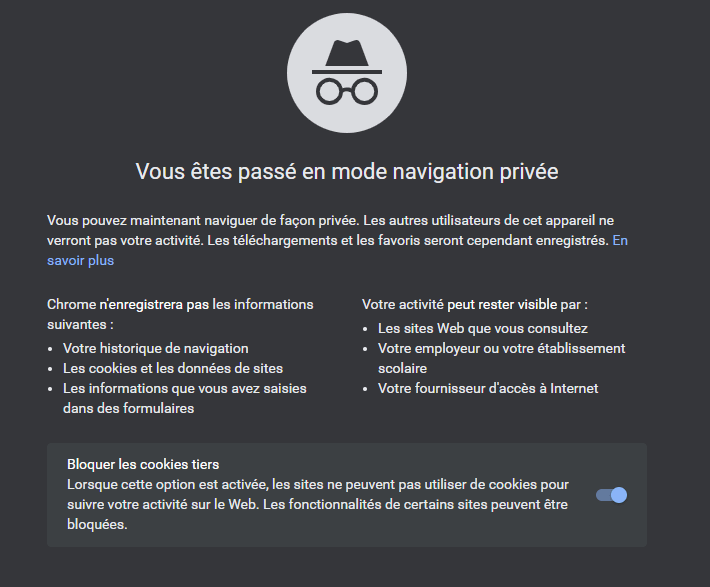This screenshot has width=710, height=587.
Task: Click "Chrome n'enregistrera pas les informations suivantes" text
Action: tap(180, 304)
